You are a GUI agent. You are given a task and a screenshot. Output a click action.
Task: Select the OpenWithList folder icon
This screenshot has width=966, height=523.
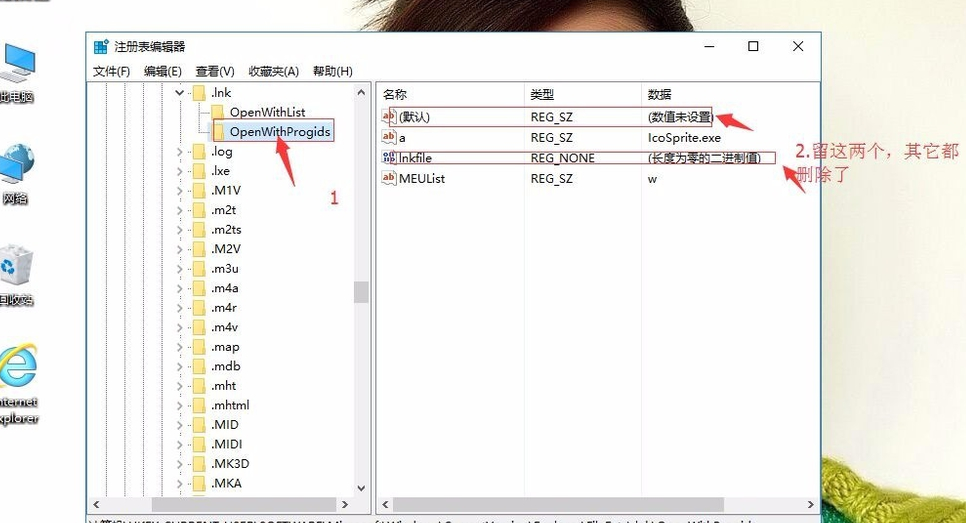click(217, 112)
